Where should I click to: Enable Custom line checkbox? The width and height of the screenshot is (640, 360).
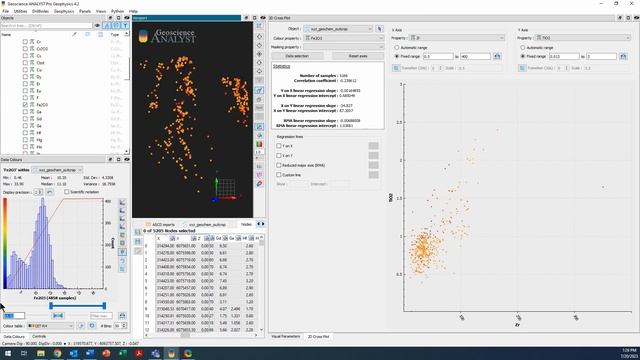coord(279,175)
